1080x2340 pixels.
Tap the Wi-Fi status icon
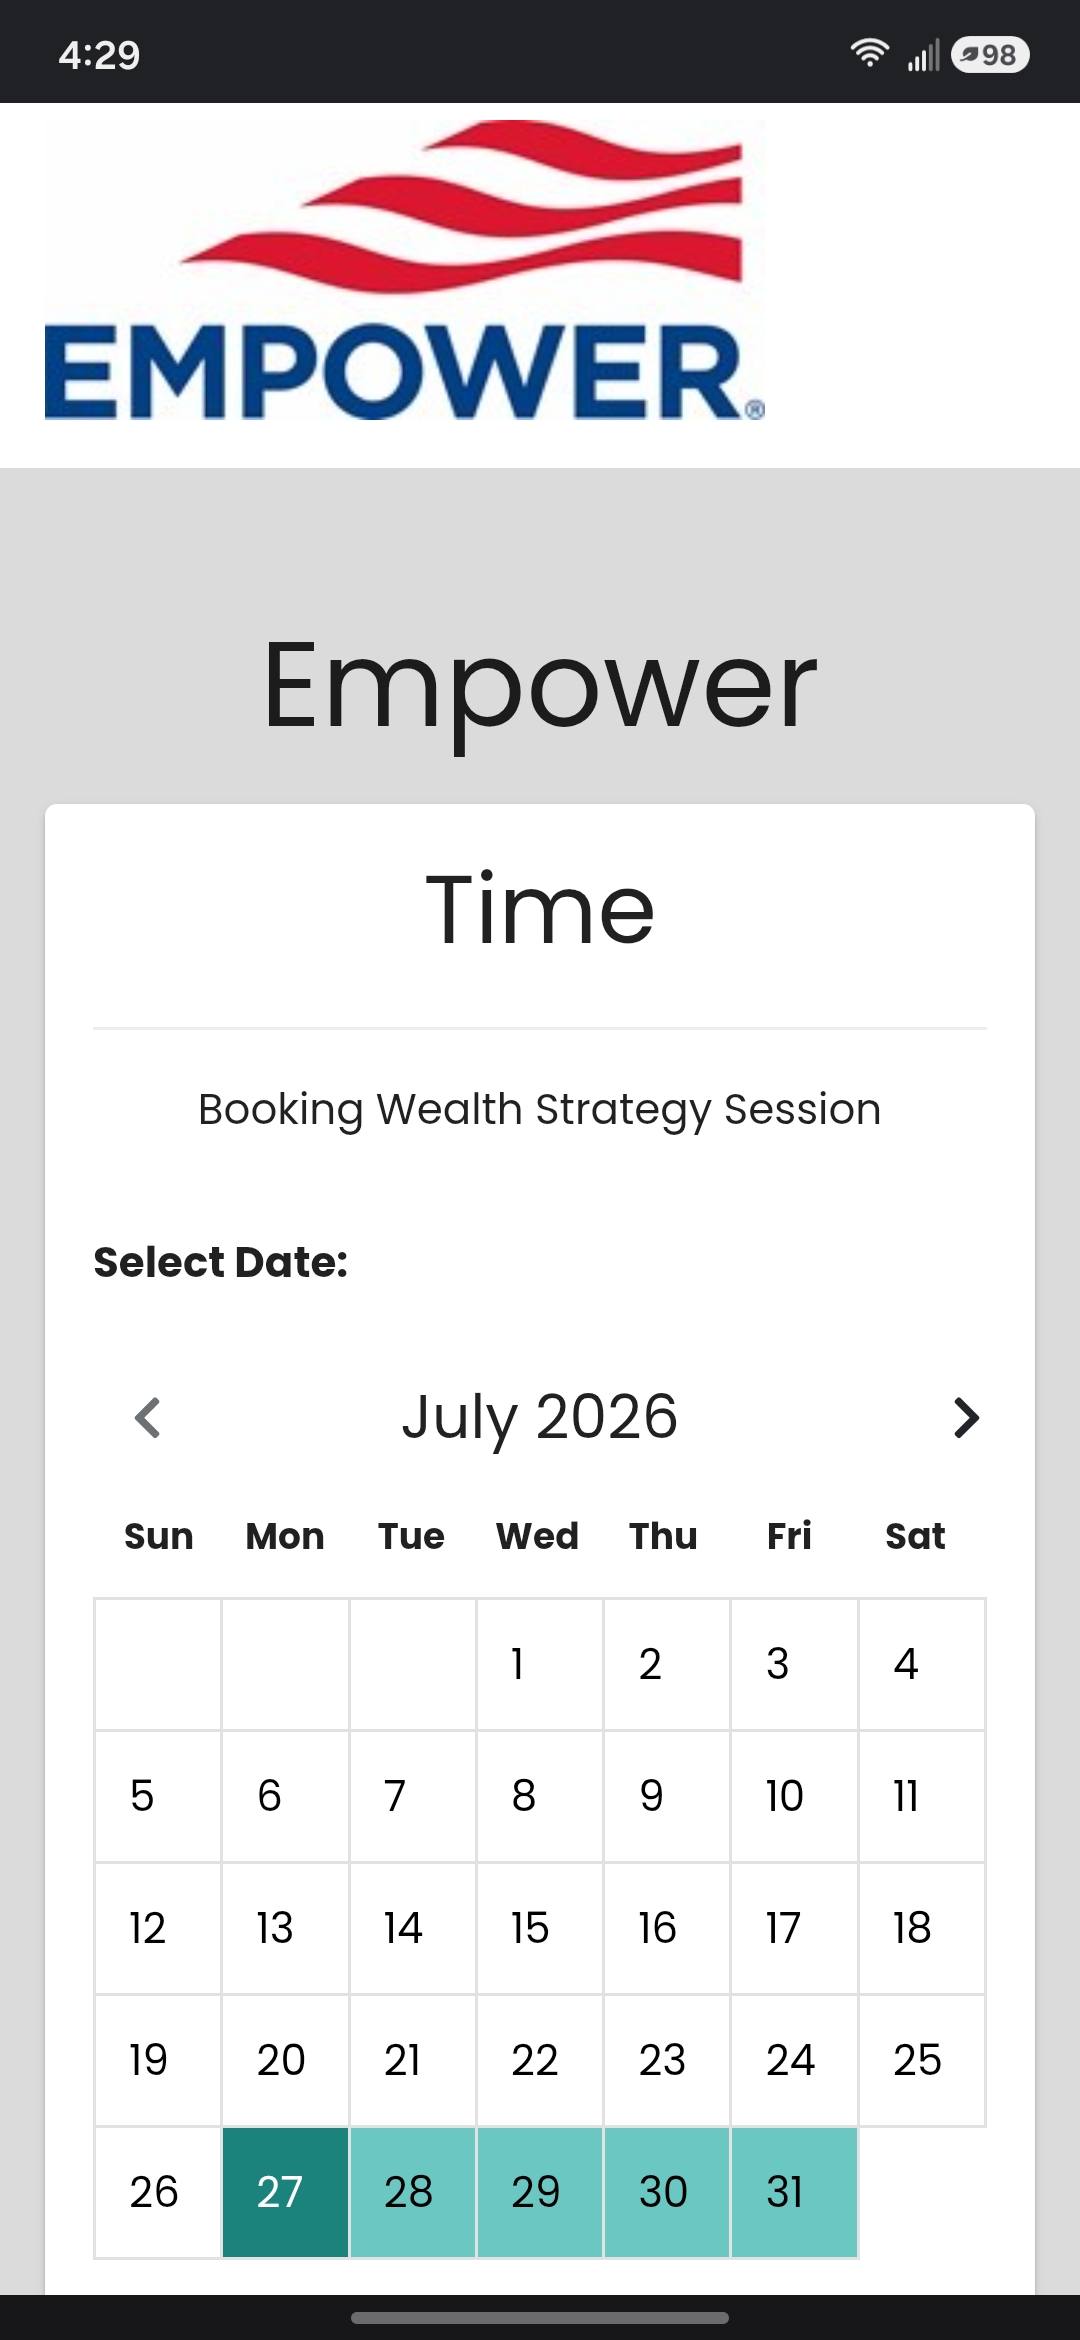click(870, 53)
